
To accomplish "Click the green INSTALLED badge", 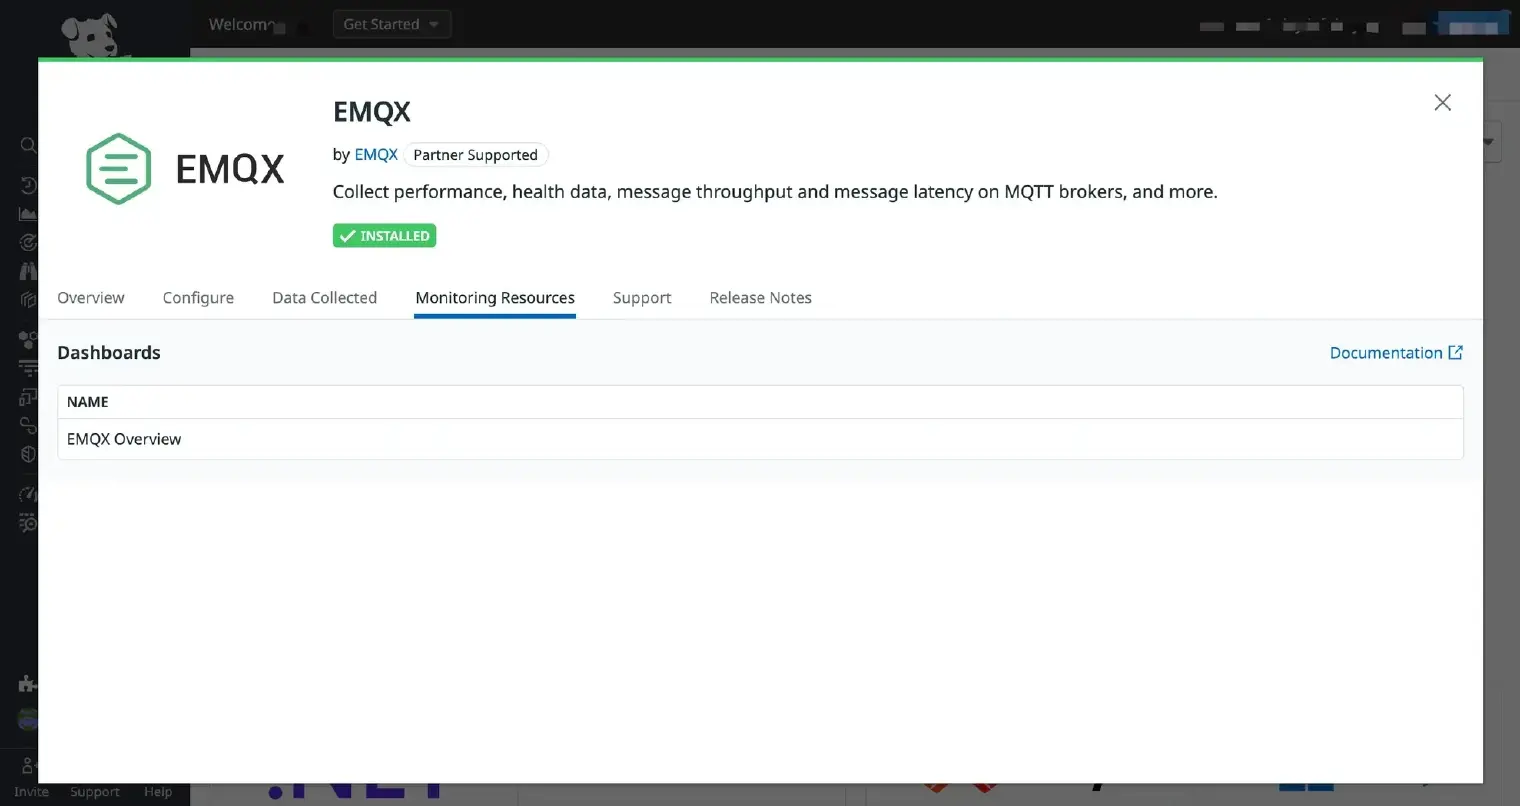I will [384, 236].
